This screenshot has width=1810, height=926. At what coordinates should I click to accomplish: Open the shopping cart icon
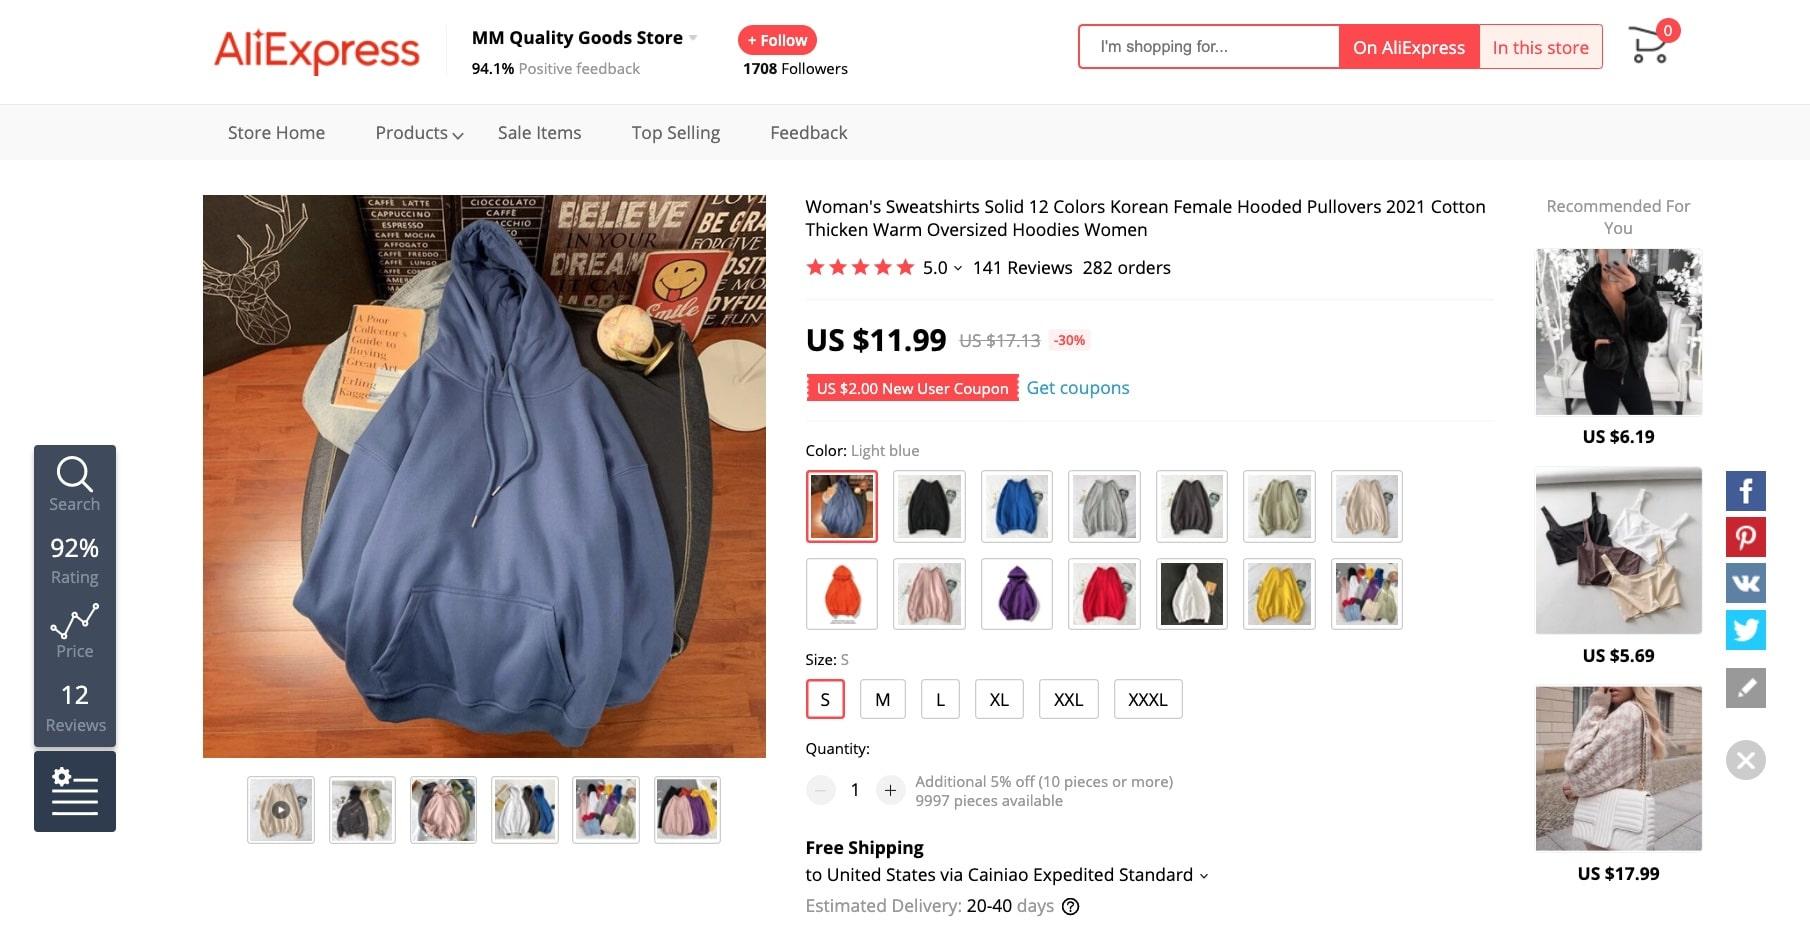coord(1650,44)
